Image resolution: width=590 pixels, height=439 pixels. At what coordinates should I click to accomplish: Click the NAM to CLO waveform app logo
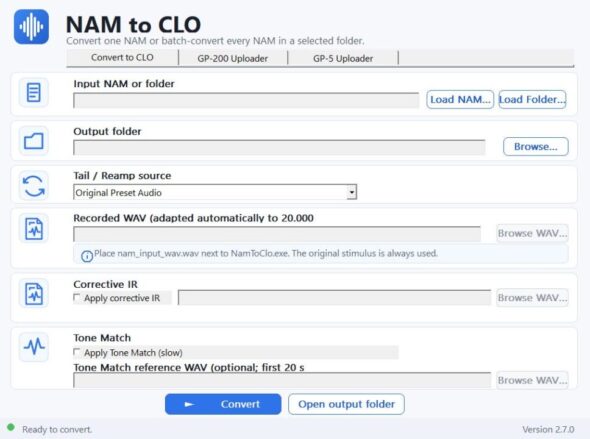pyautogui.click(x=31, y=27)
